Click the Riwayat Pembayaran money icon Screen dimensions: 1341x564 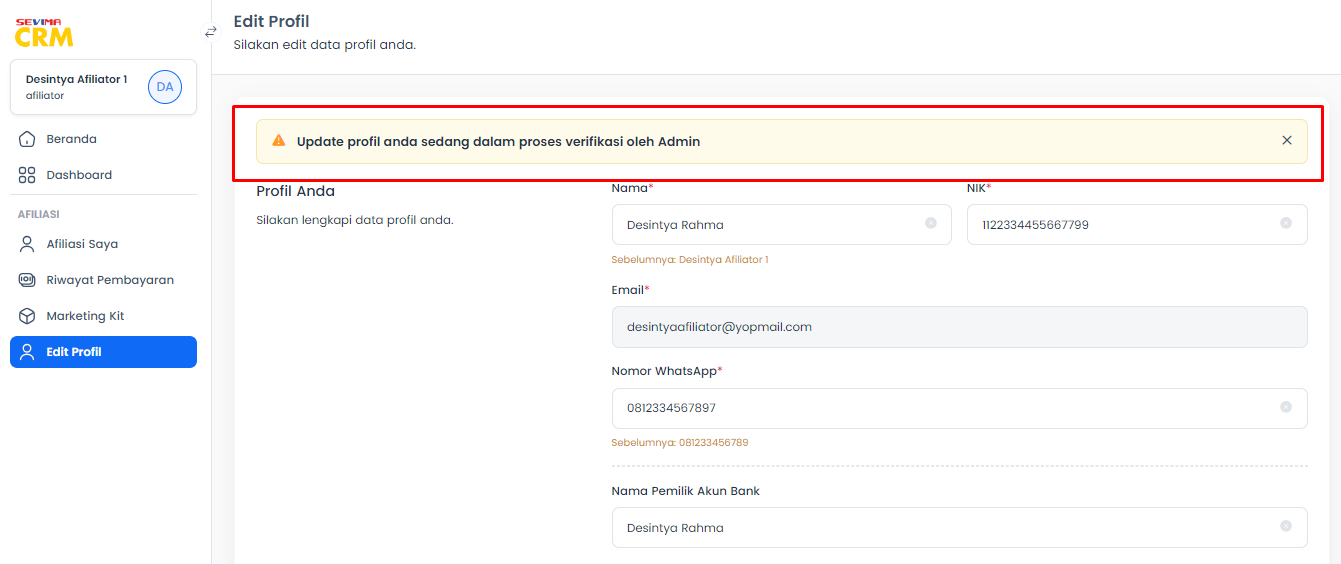(27, 280)
